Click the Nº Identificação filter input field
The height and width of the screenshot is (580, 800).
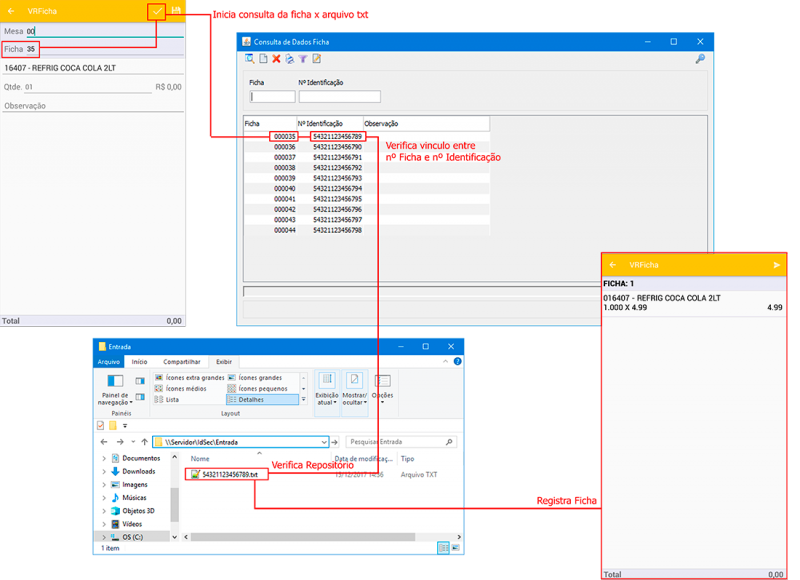tap(339, 96)
